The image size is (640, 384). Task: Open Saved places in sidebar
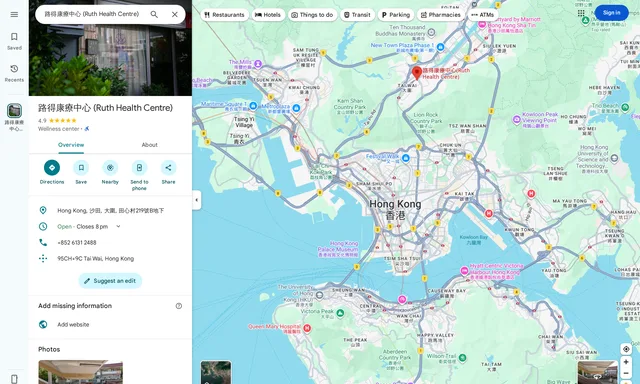pos(14,41)
